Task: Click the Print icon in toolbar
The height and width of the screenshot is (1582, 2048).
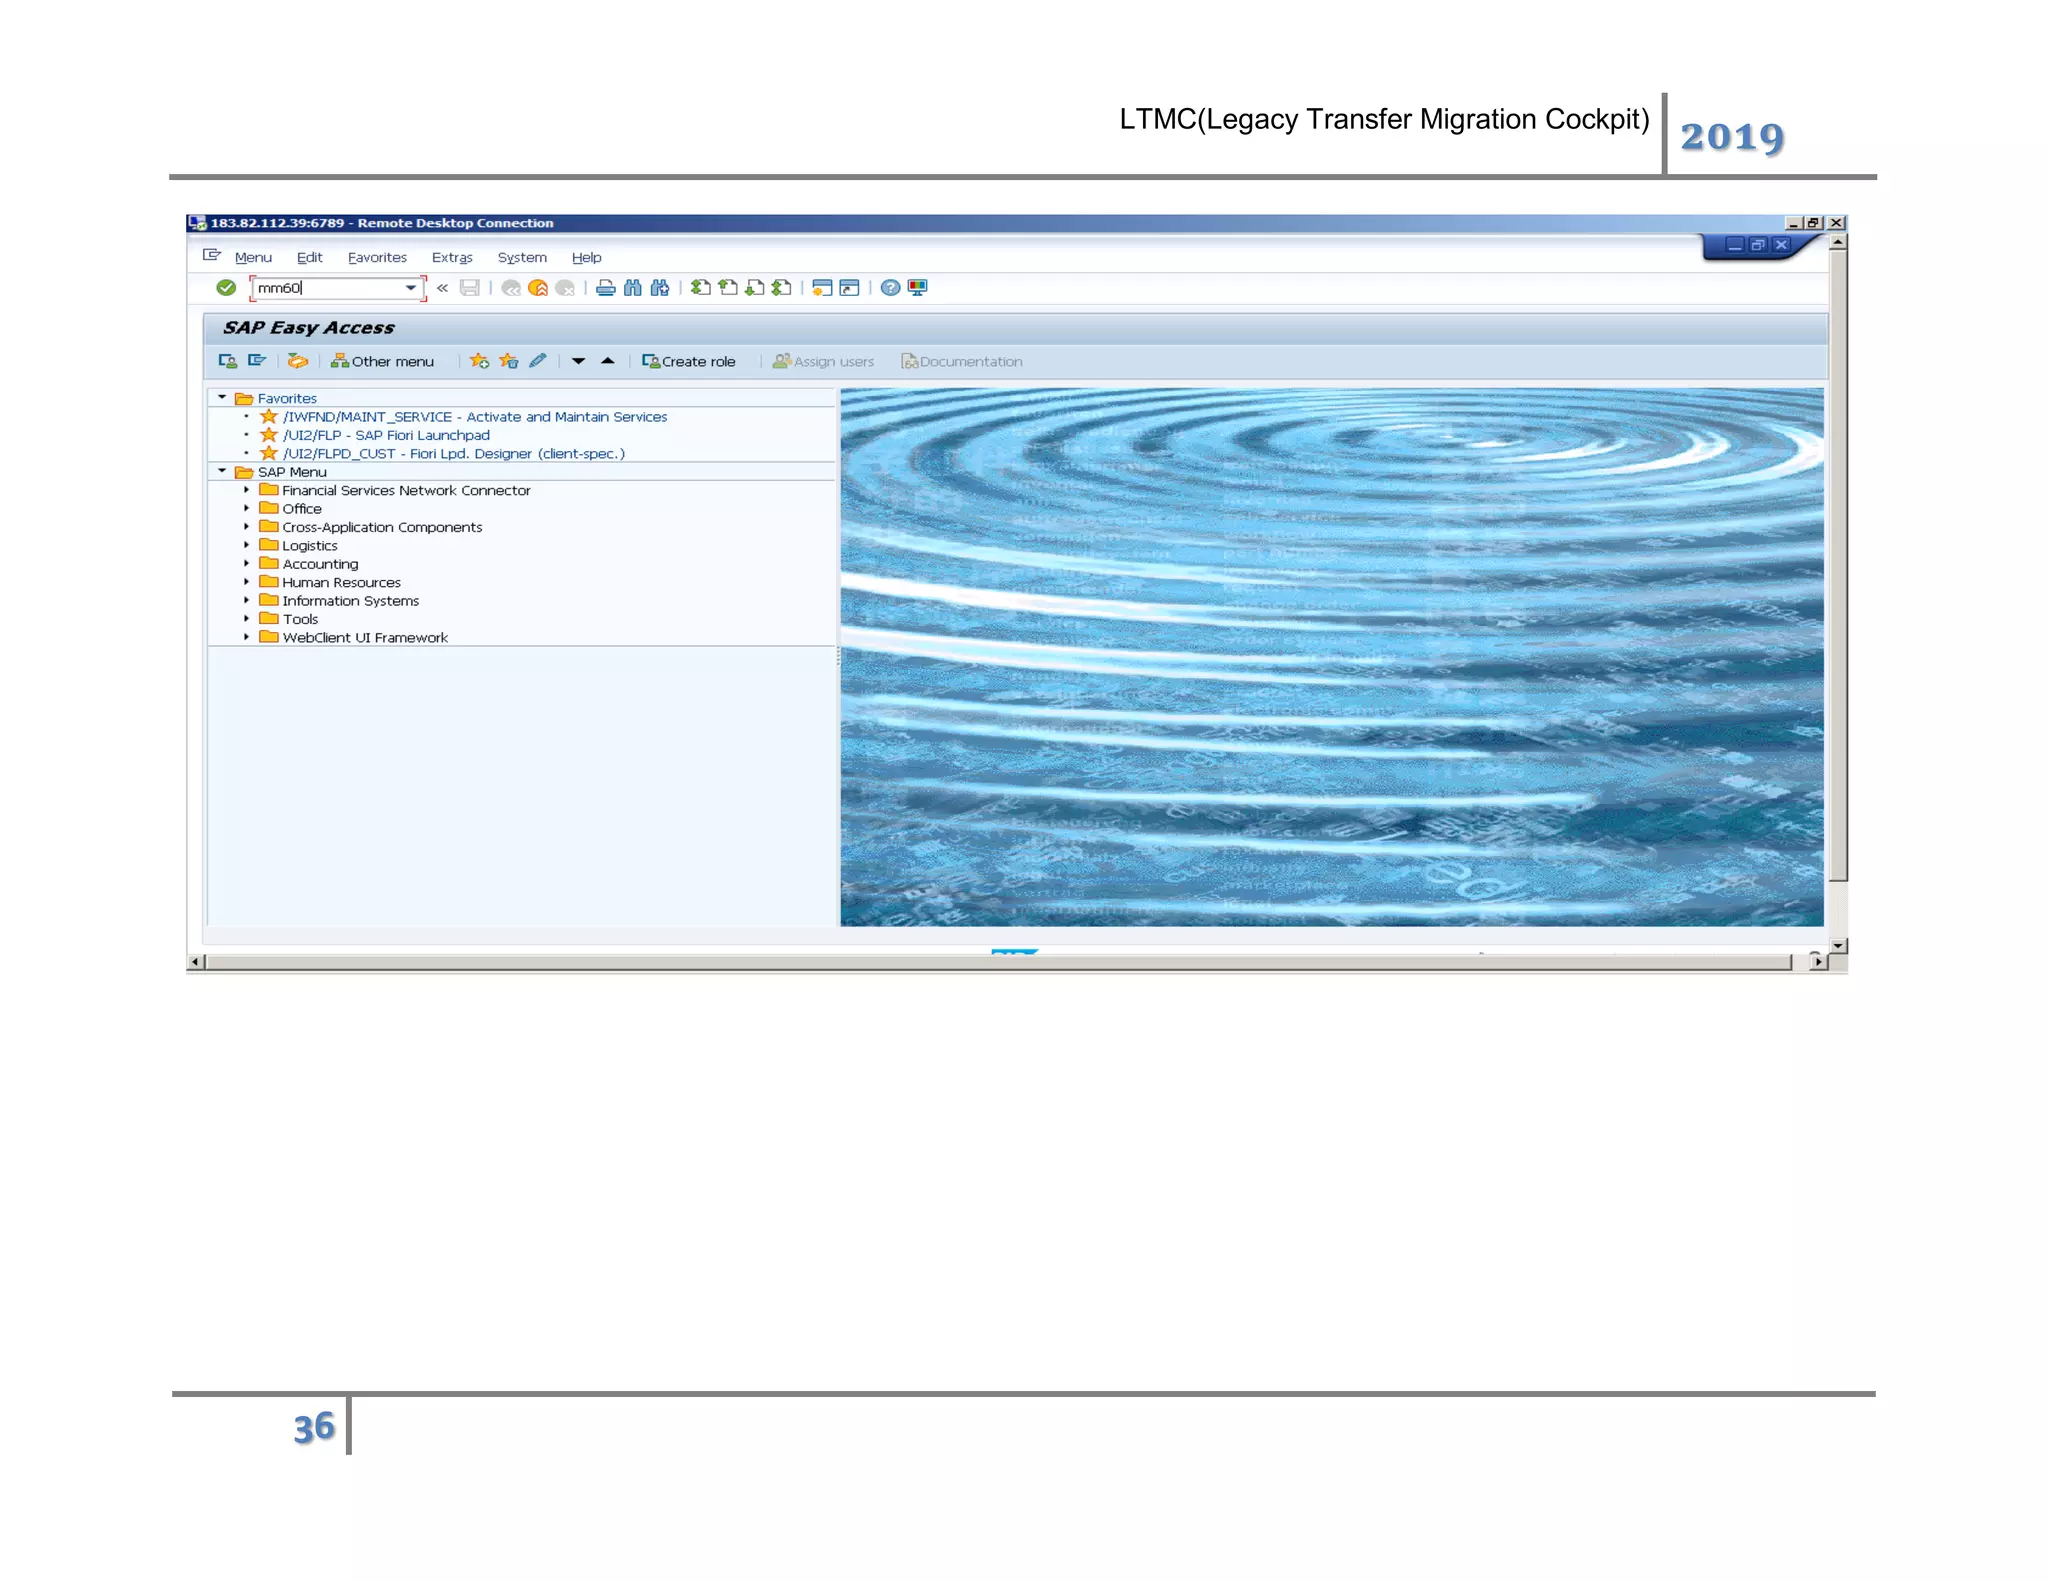Action: tap(605, 288)
